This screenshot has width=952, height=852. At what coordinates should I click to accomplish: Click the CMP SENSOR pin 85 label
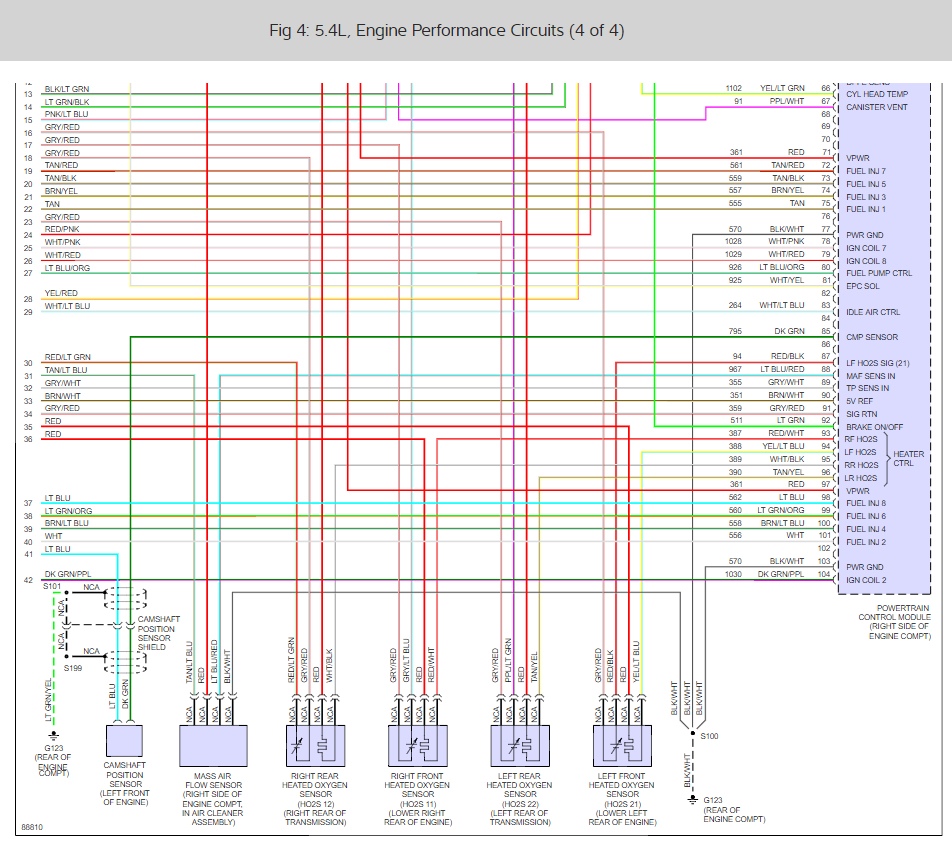(872, 337)
